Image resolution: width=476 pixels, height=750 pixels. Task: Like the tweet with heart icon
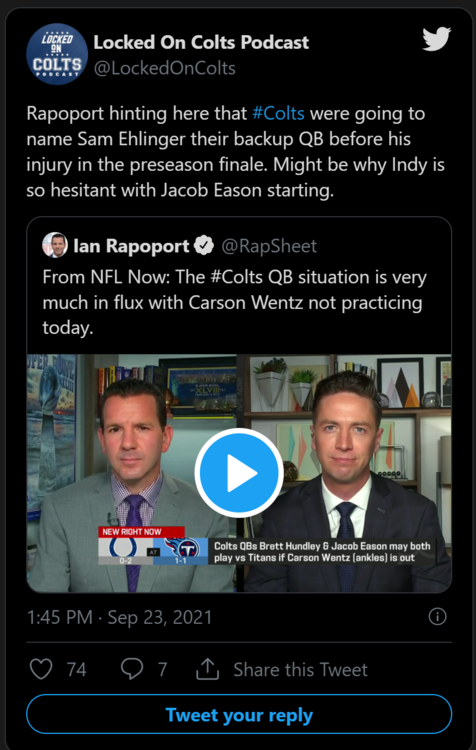(x=41, y=669)
